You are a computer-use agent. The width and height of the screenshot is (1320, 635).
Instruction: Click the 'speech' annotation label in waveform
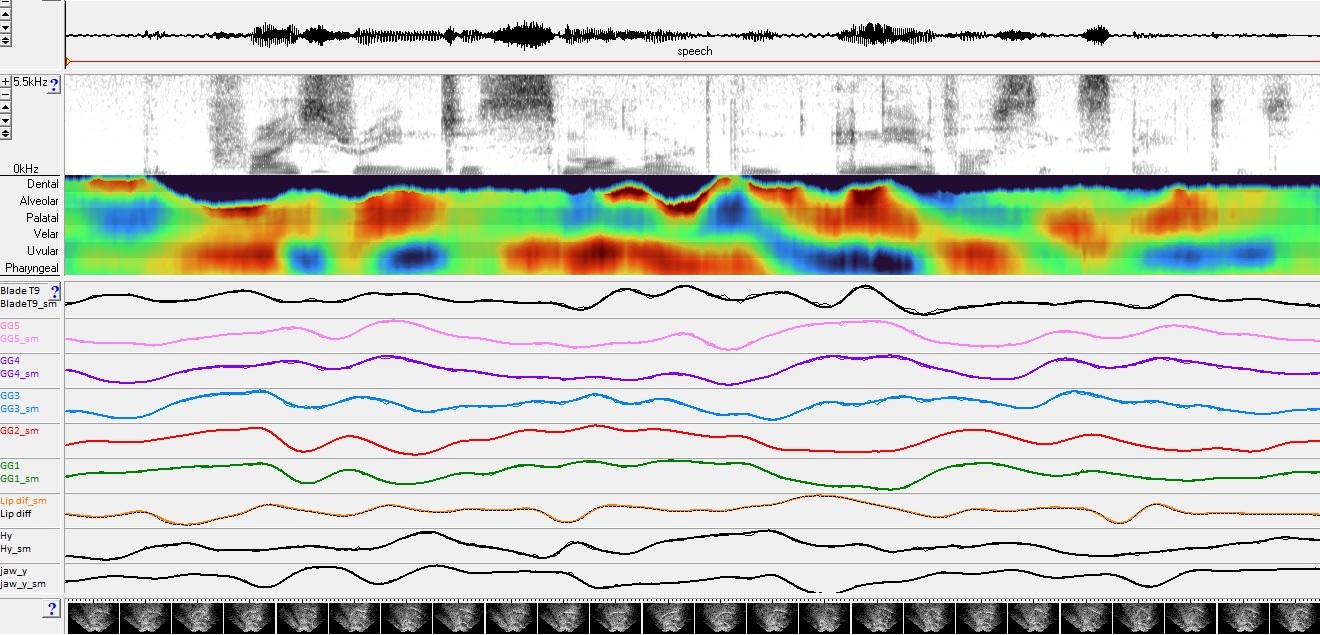[x=694, y=51]
